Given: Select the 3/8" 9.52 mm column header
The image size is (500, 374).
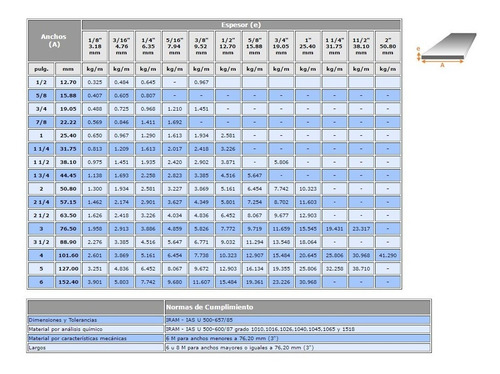Looking at the screenshot, I should 201,46.
